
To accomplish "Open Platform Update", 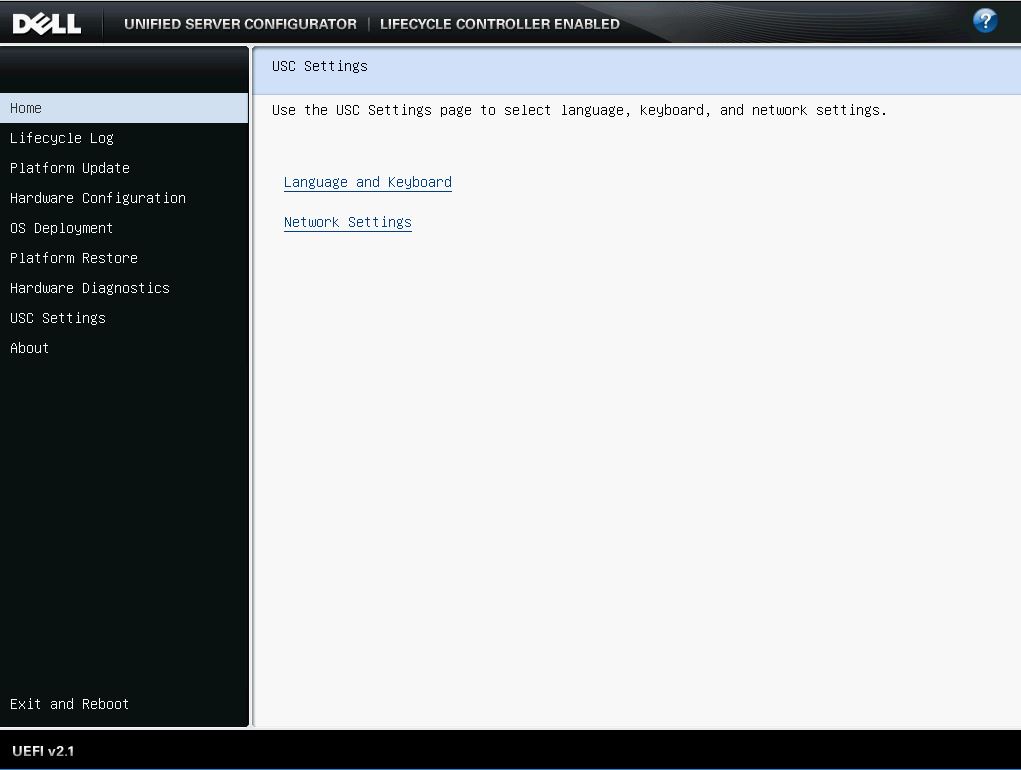I will coord(69,168).
